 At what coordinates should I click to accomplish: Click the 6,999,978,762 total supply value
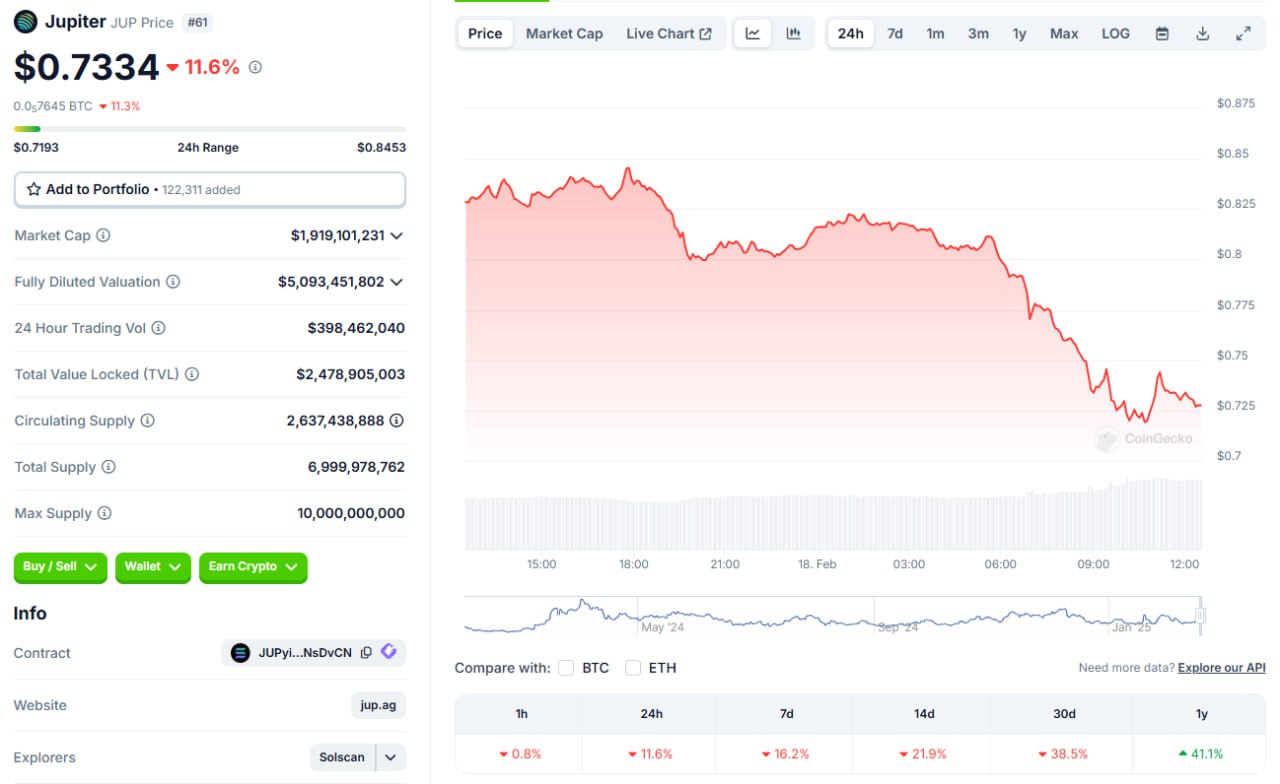356,467
